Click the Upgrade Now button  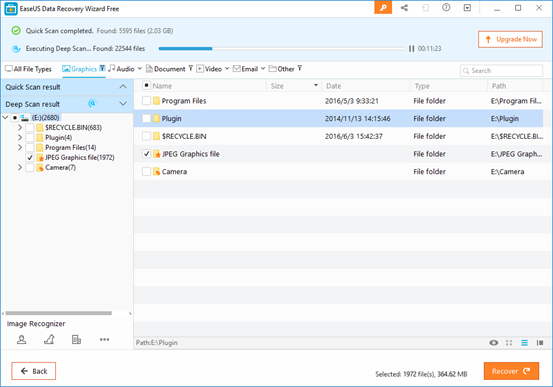tap(510, 39)
